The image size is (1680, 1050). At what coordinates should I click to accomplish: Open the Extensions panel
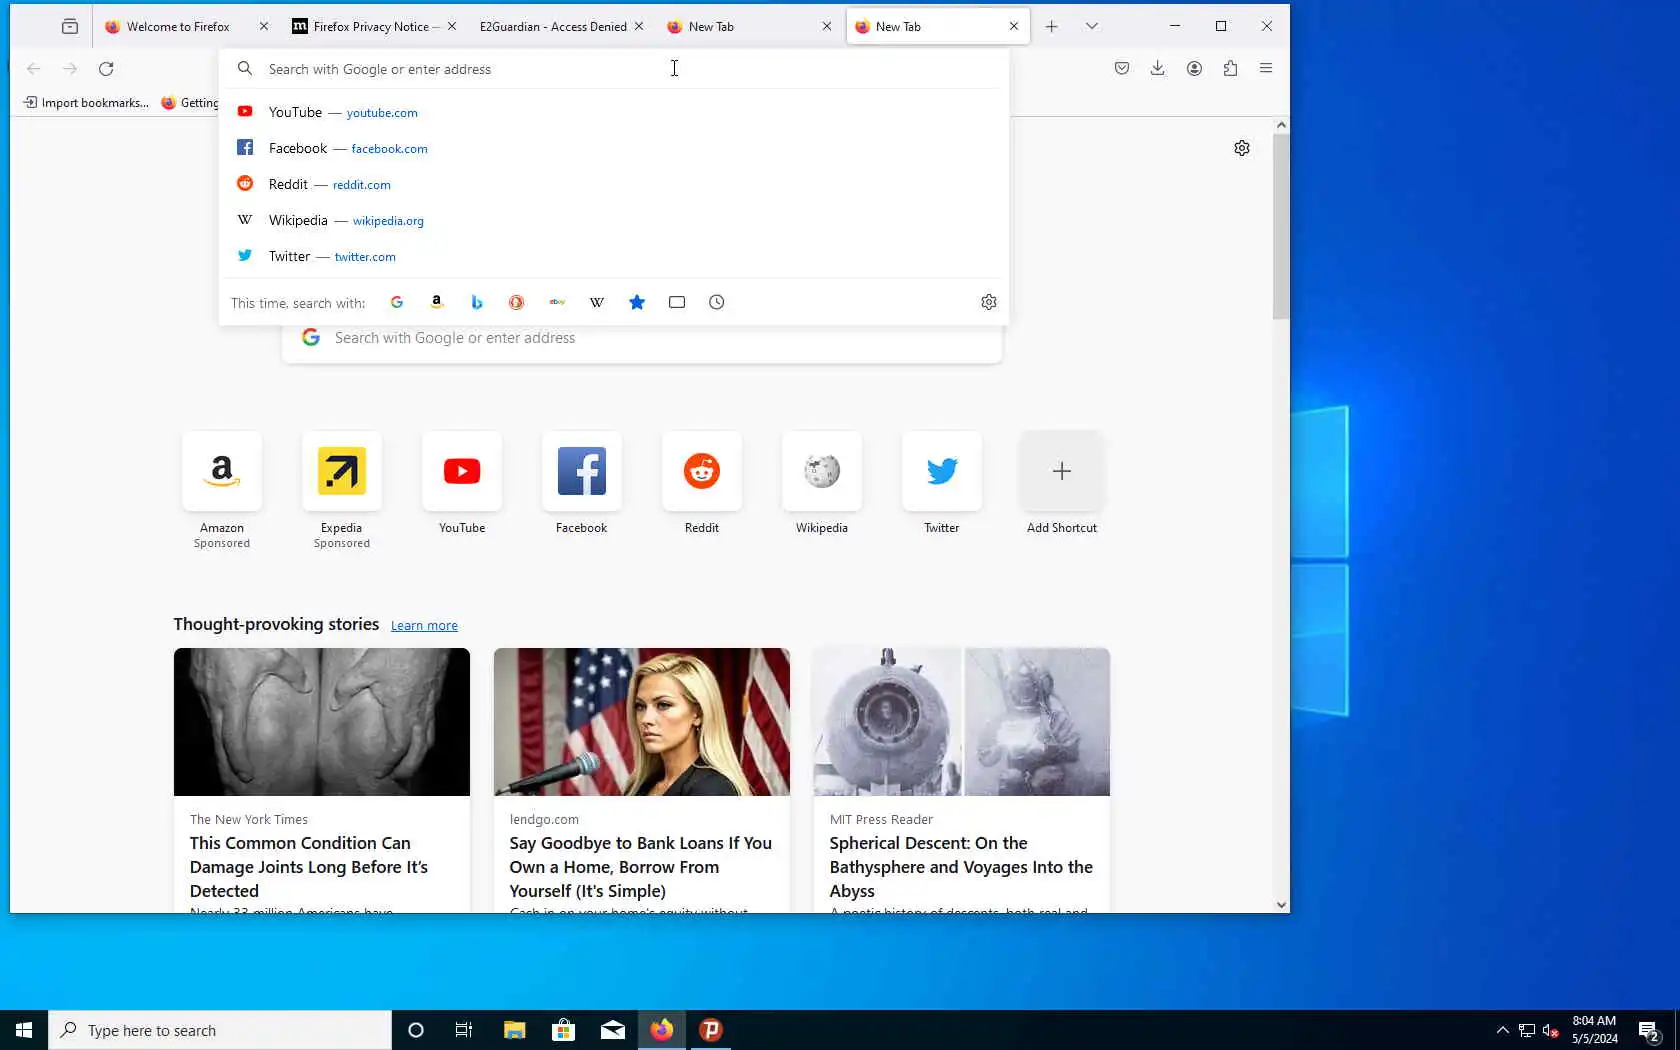(1230, 69)
